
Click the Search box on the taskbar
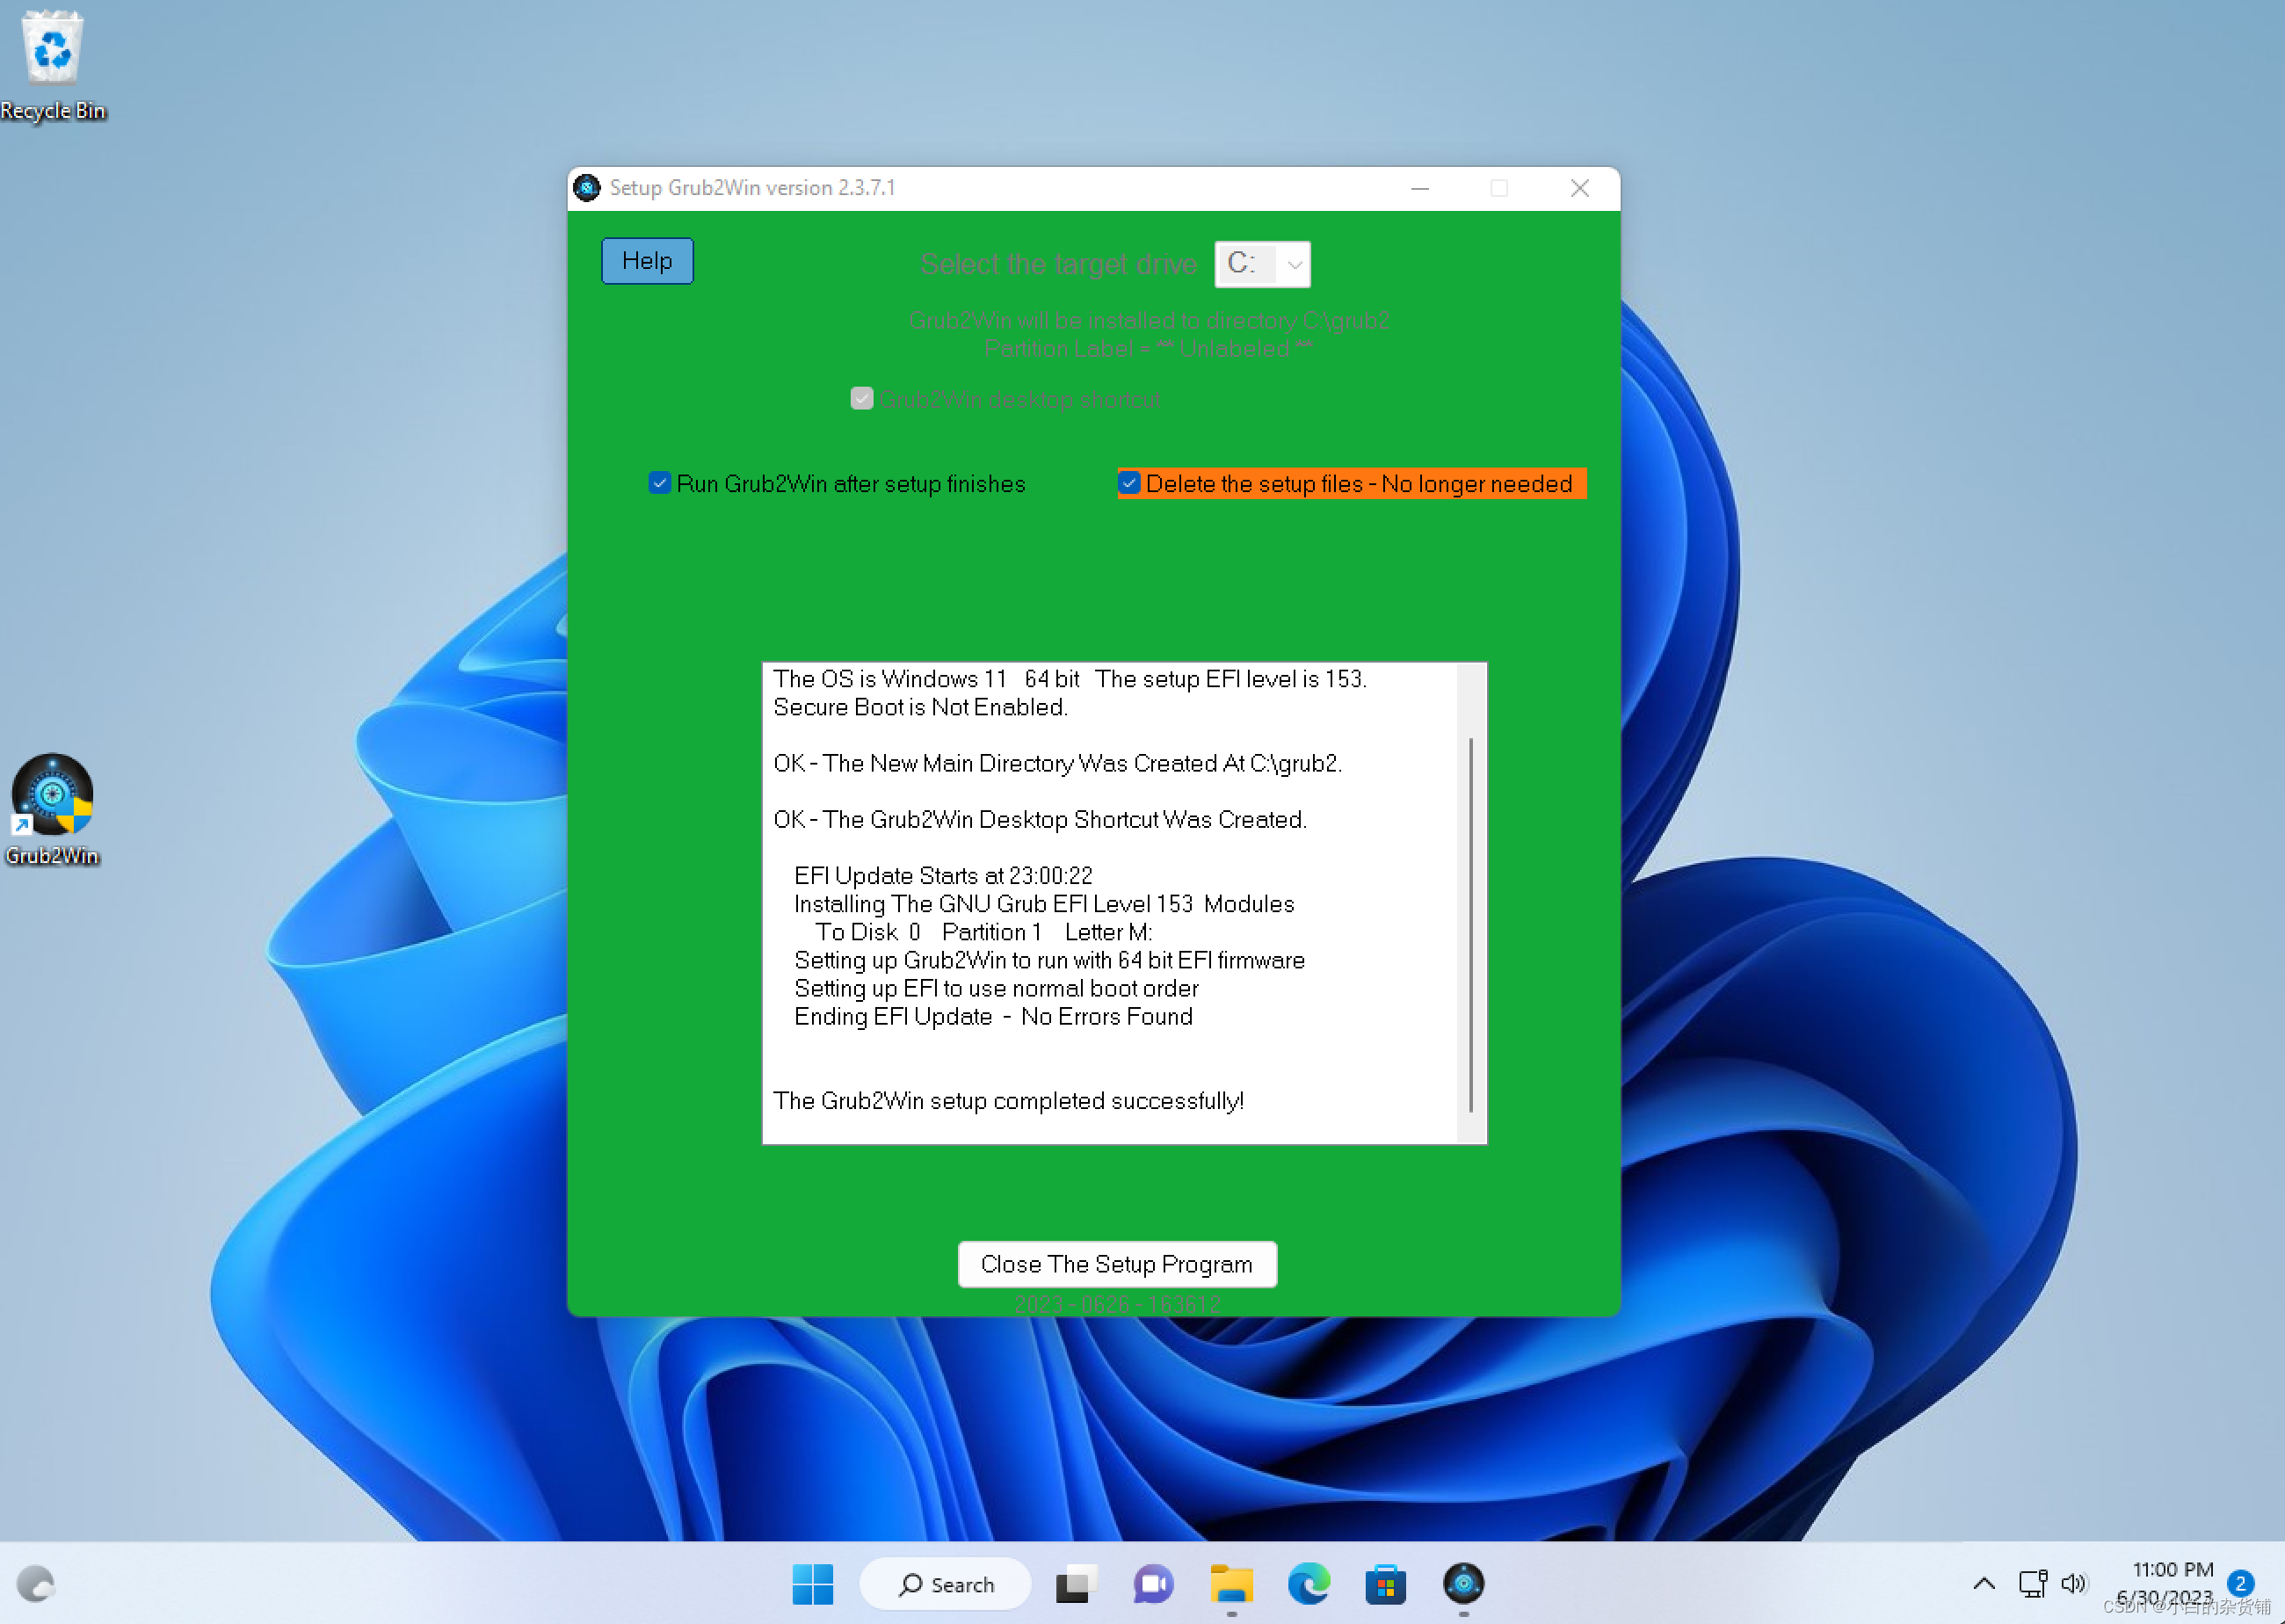945,1584
